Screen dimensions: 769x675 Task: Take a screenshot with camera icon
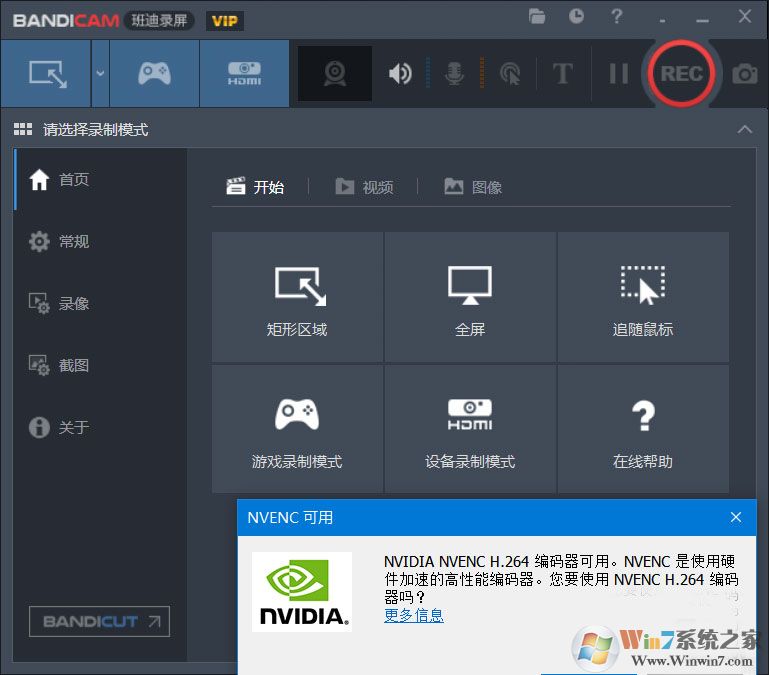pyautogui.click(x=744, y=74)
